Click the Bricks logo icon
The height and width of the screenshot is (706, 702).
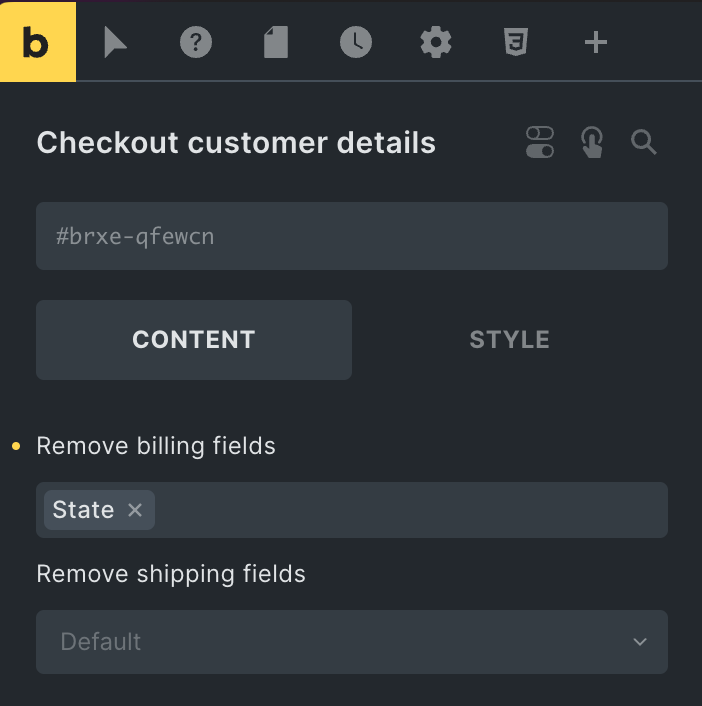[37, 42]
